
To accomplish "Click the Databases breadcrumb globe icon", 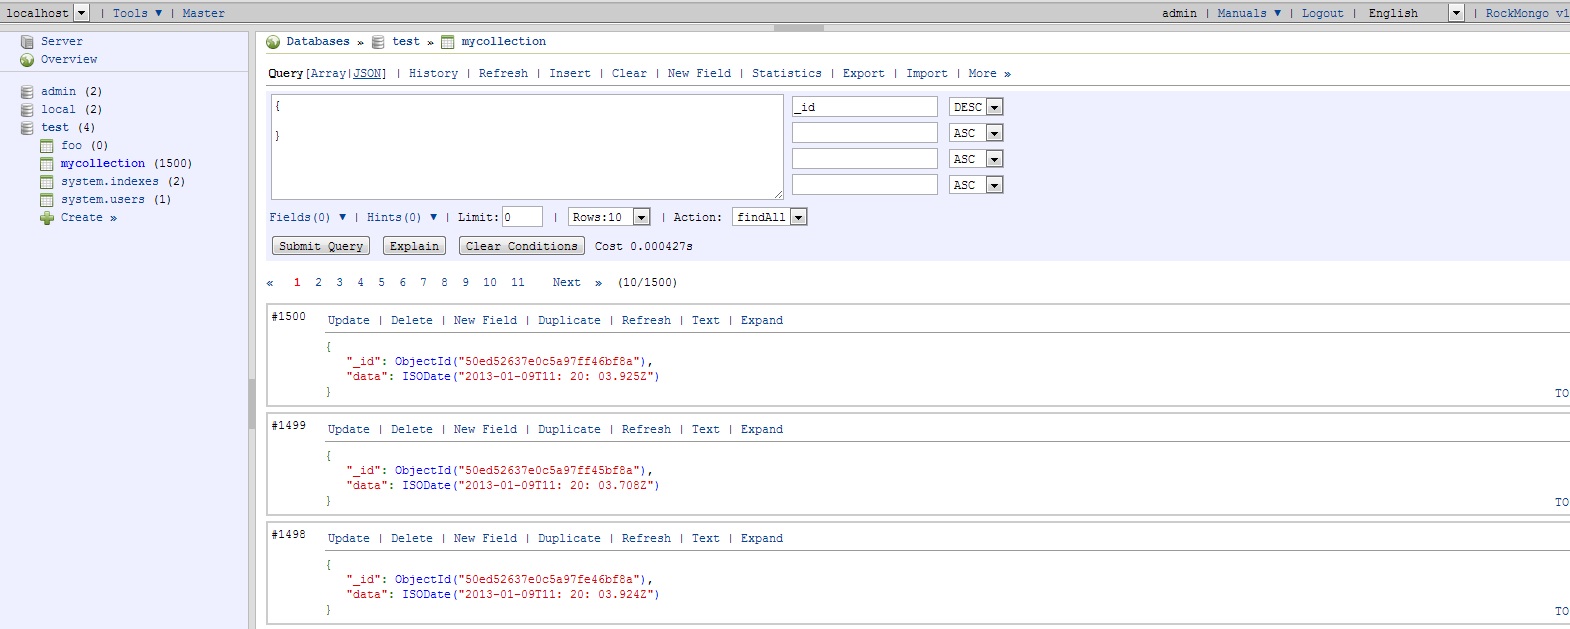I will click(x=273, y=42).
